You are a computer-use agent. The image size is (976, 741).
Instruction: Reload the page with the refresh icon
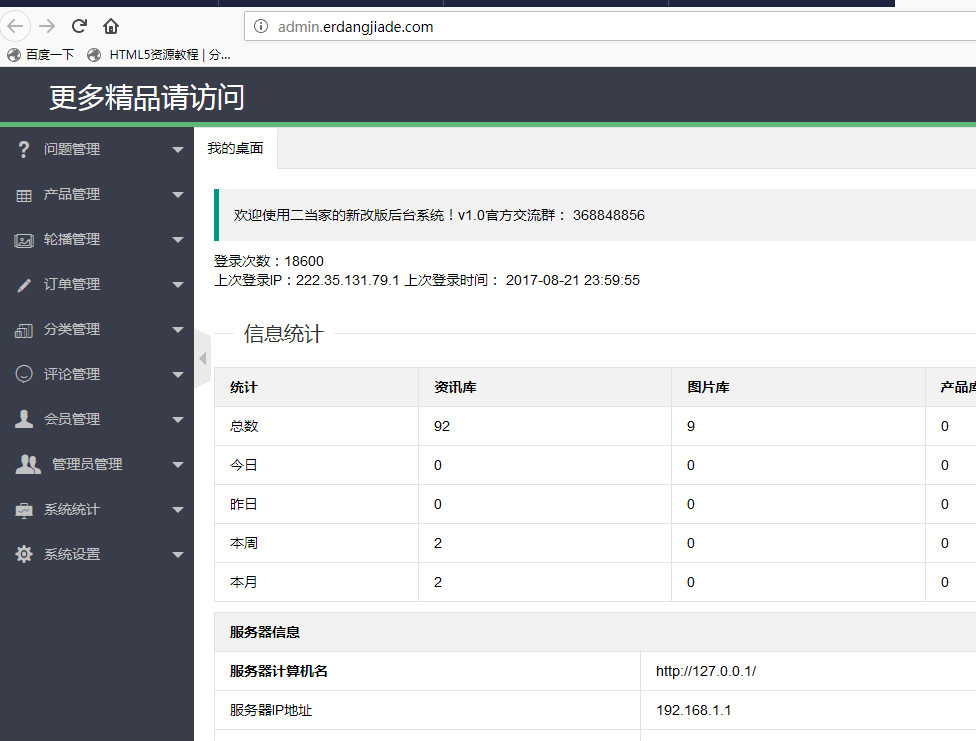tap(79, 26)
